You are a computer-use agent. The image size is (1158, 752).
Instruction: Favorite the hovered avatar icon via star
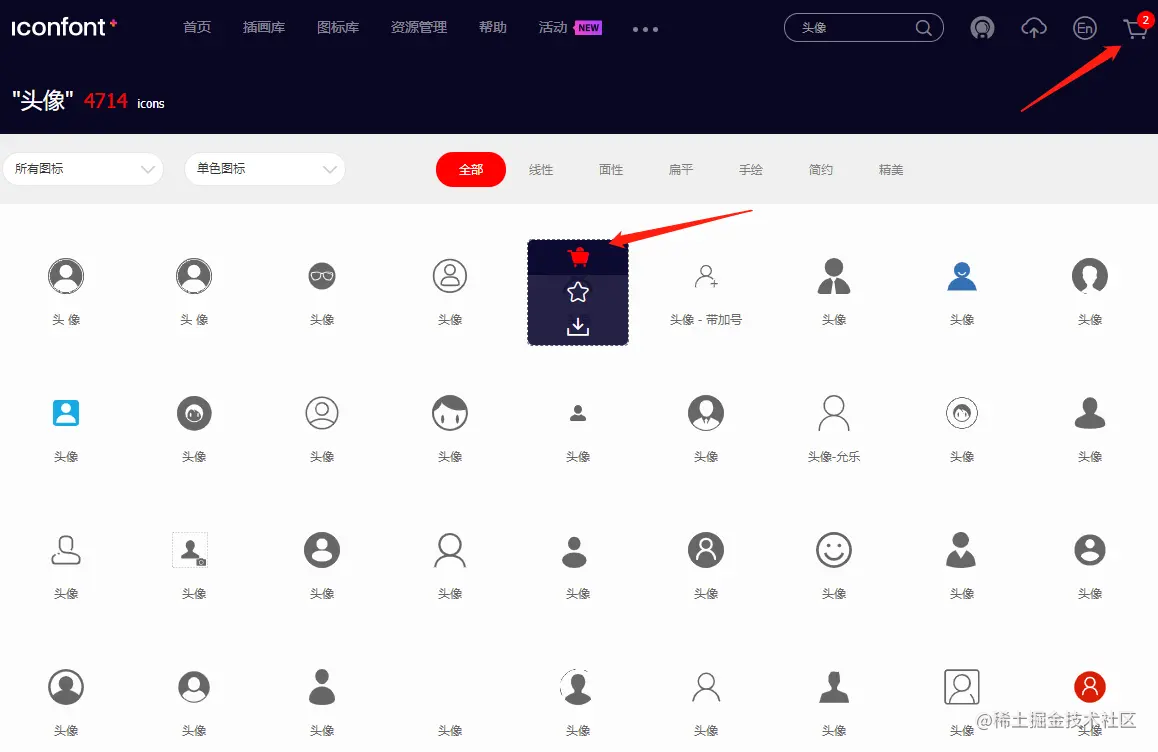[x=578, y=292]
